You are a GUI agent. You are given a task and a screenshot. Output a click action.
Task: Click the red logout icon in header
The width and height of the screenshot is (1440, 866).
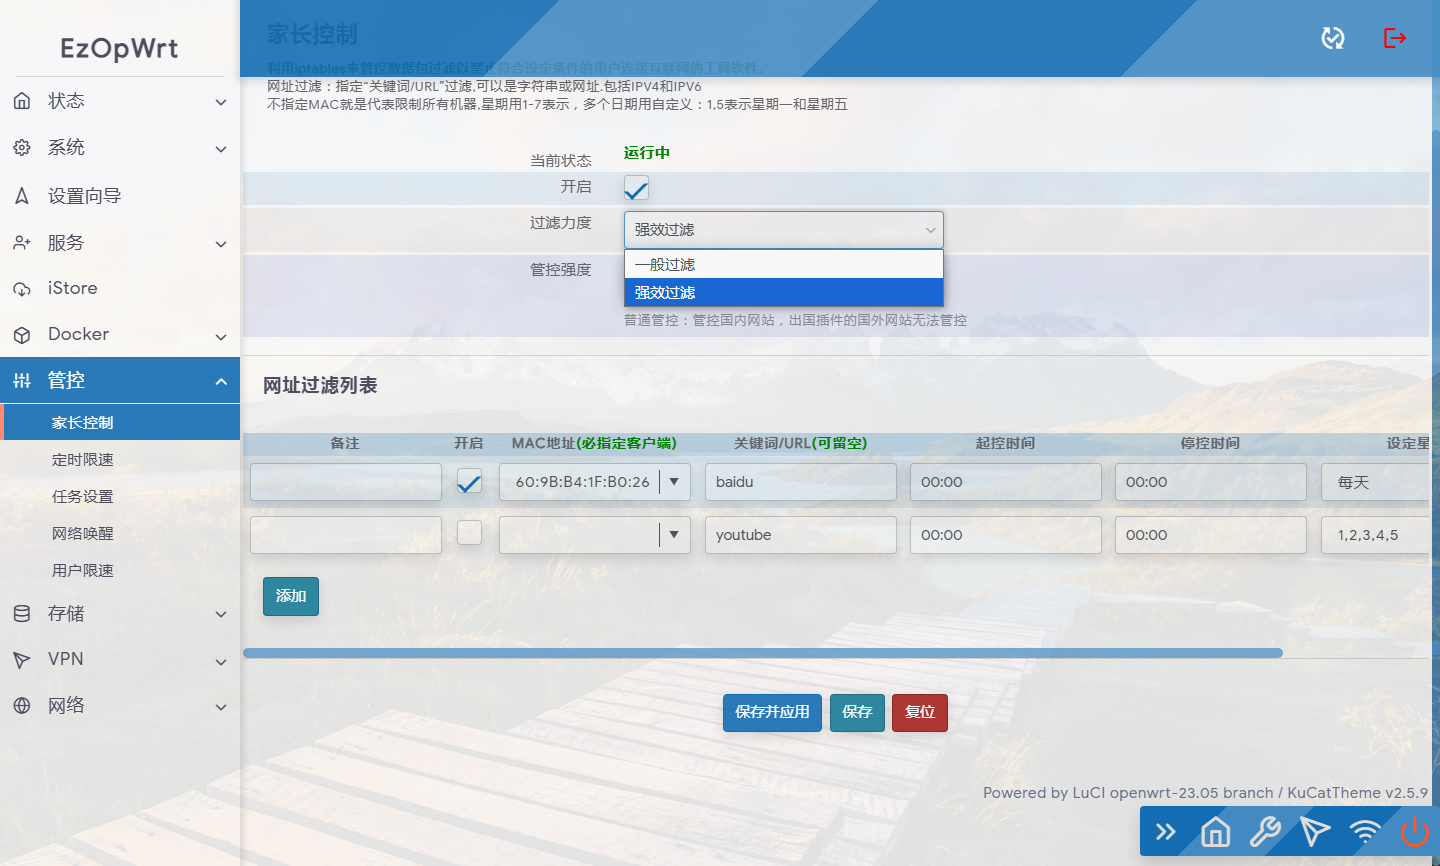pyautogui.click(x=1395, y=38)
